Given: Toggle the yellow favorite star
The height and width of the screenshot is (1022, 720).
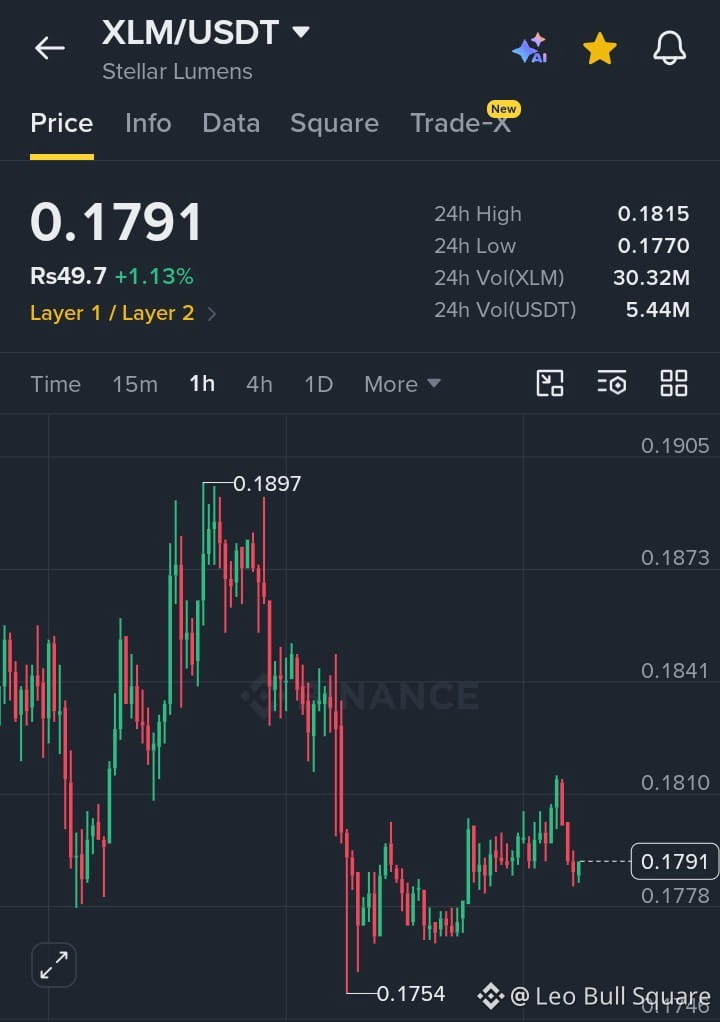Looking at the screenshot, I should coord(599,49).
